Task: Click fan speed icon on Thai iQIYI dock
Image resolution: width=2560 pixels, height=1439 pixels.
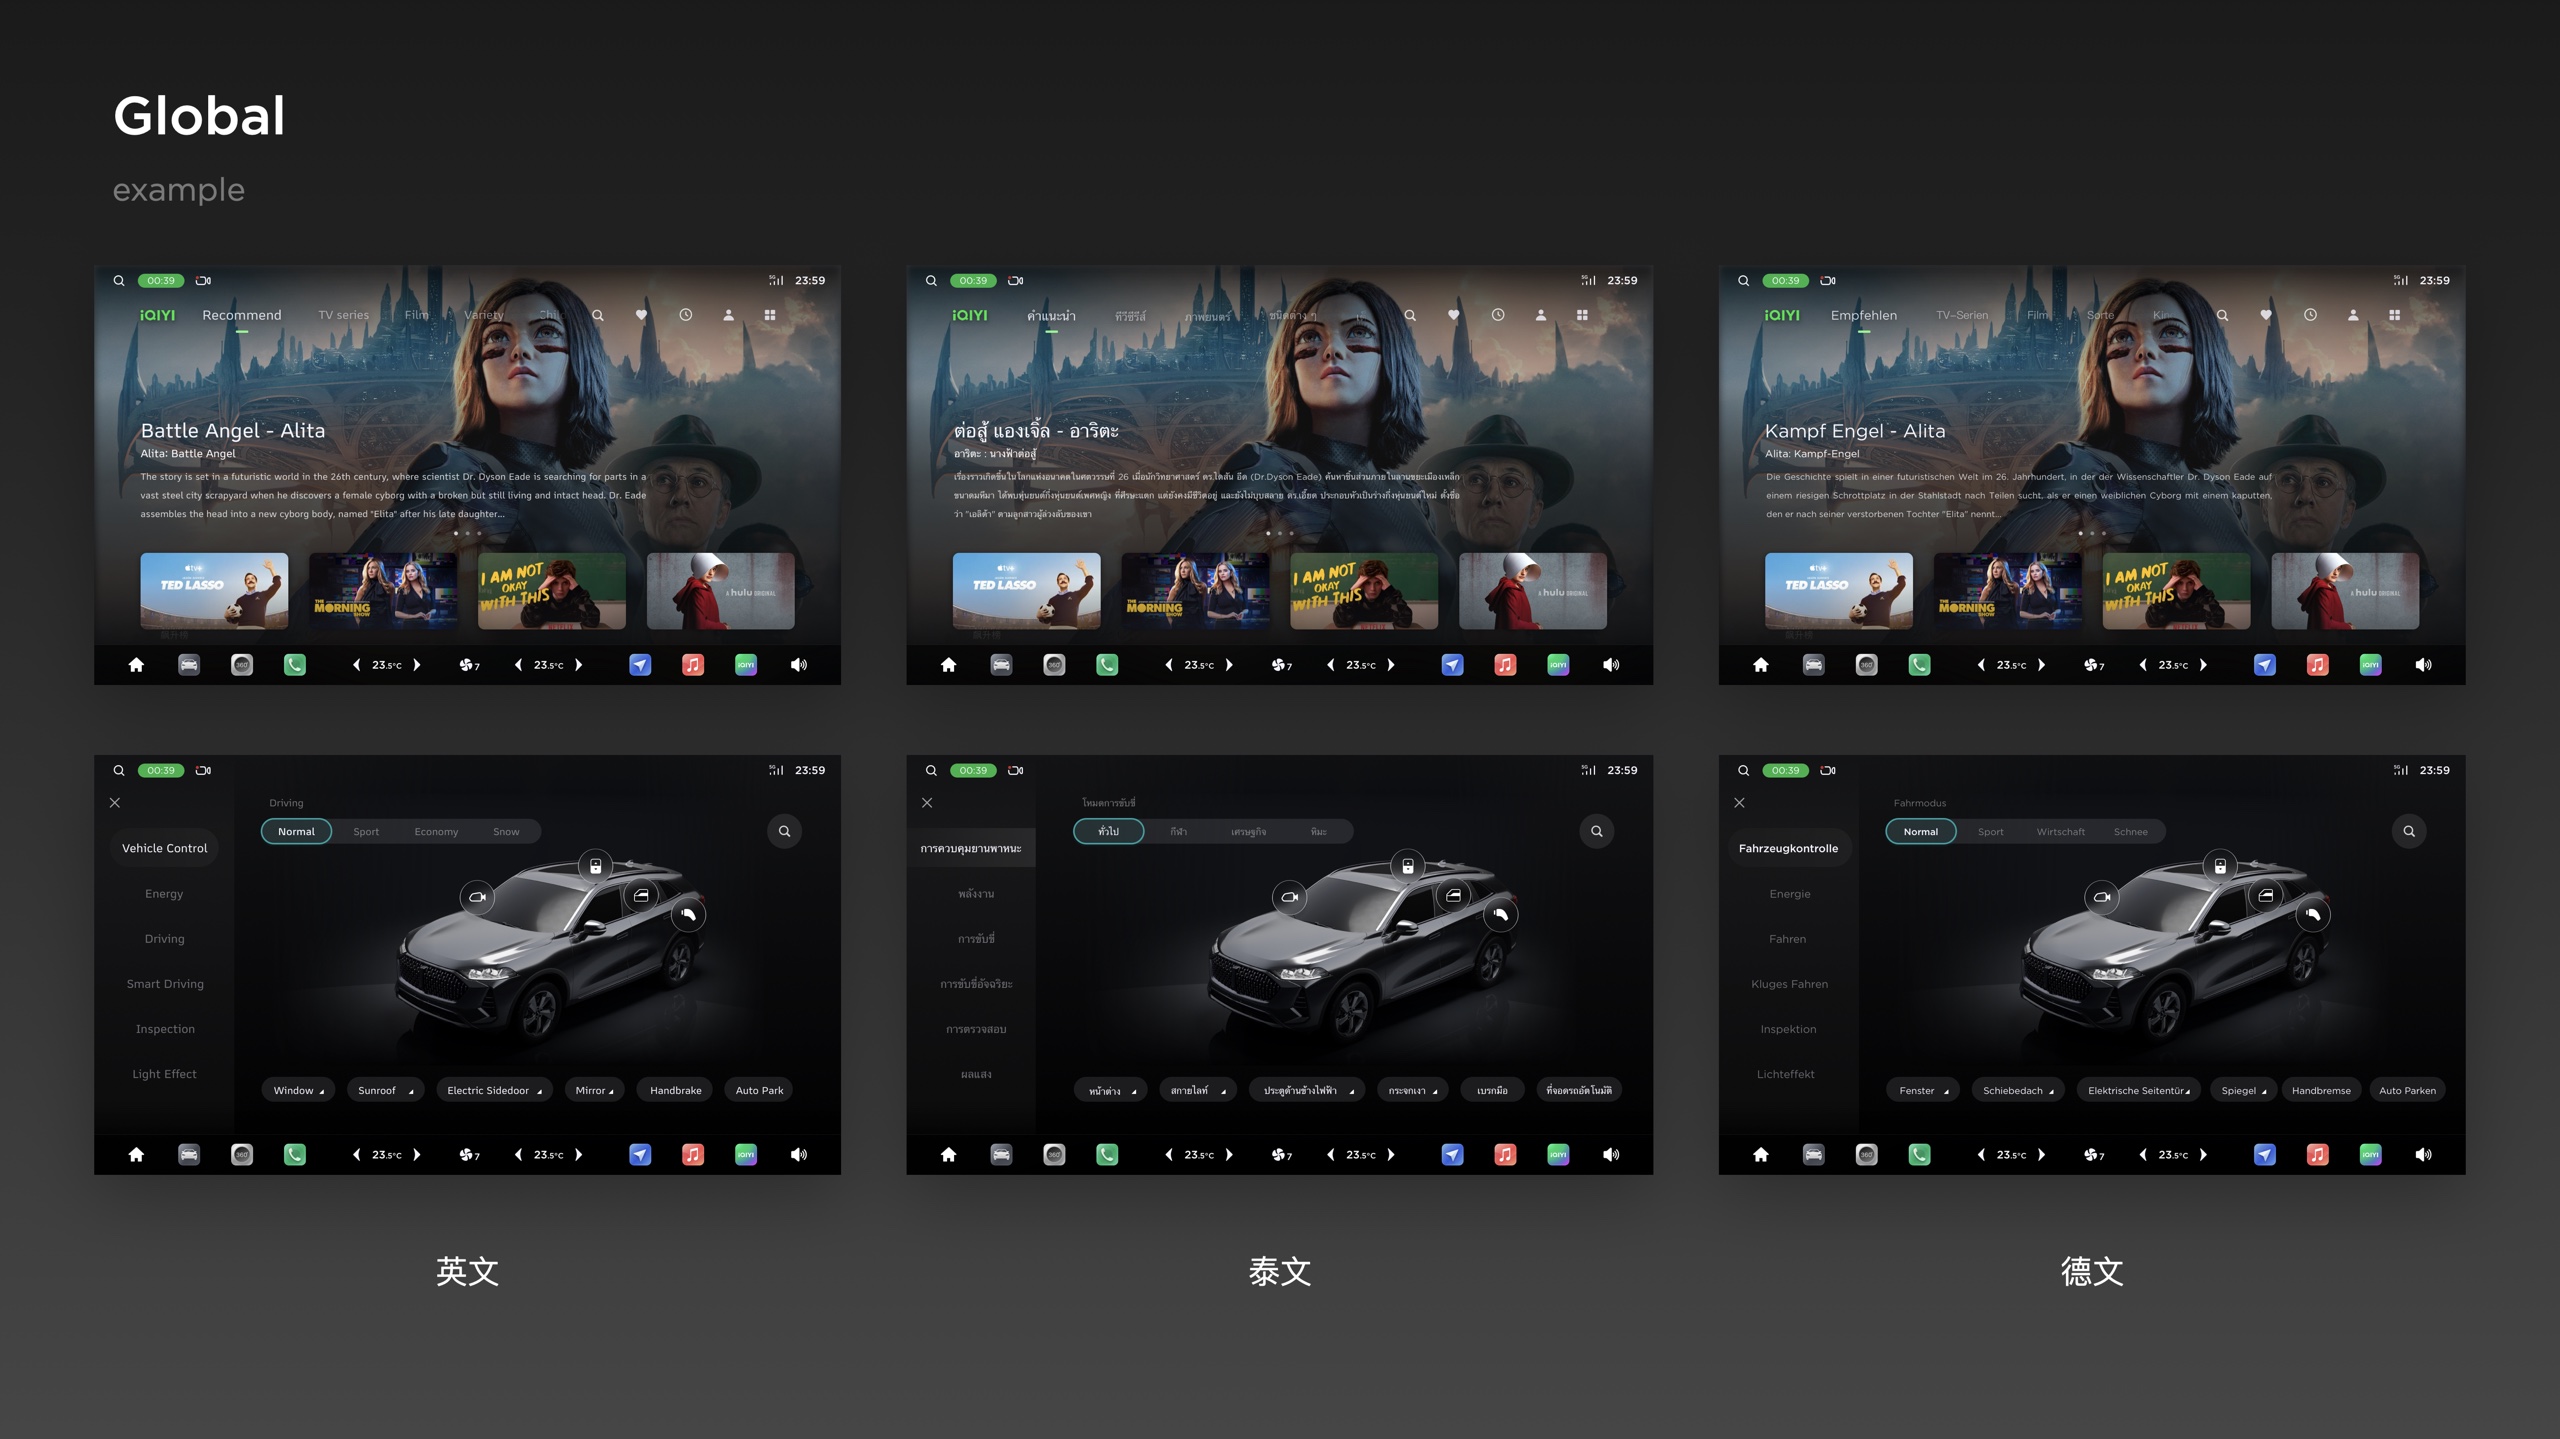Action: 1281,665
